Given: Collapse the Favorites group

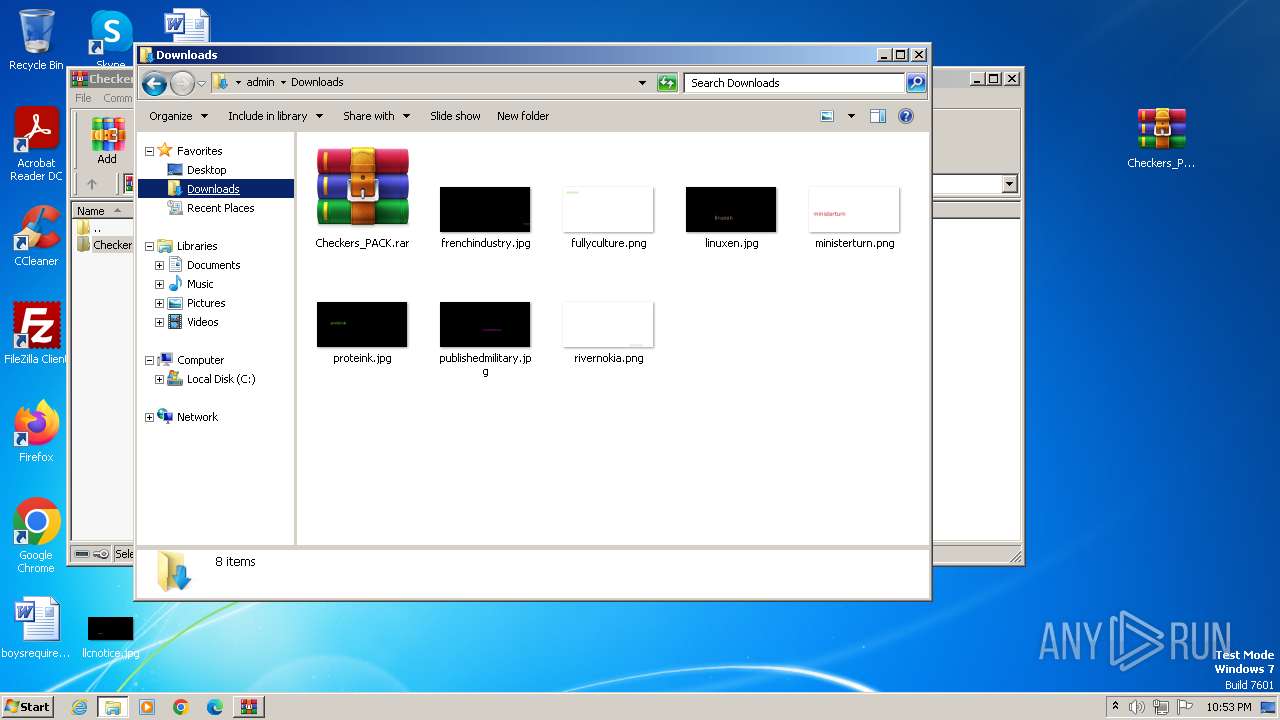Looking at the screenshot, I should click(149, 151).
